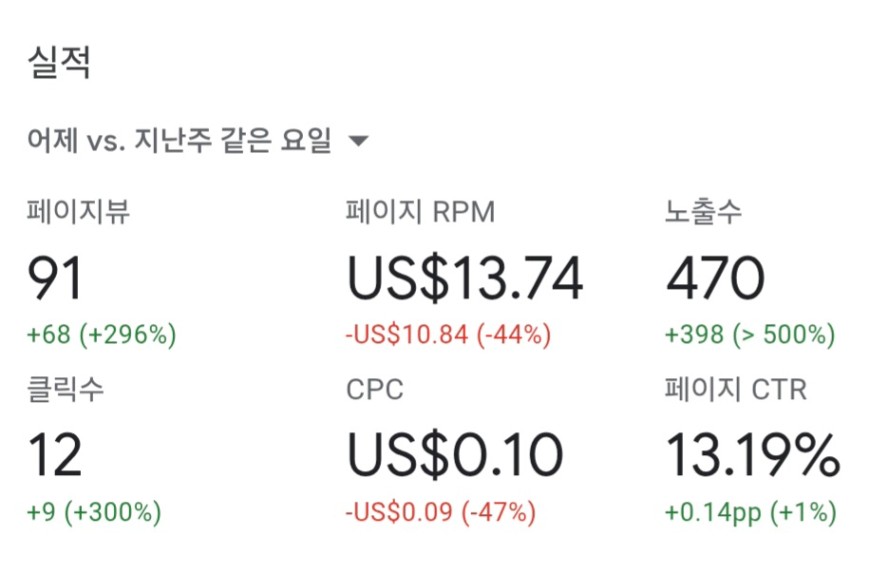This screenshot has height=574, width=889.
Task: Click the 페이지뷰 value 91
Action: (56, 278)
